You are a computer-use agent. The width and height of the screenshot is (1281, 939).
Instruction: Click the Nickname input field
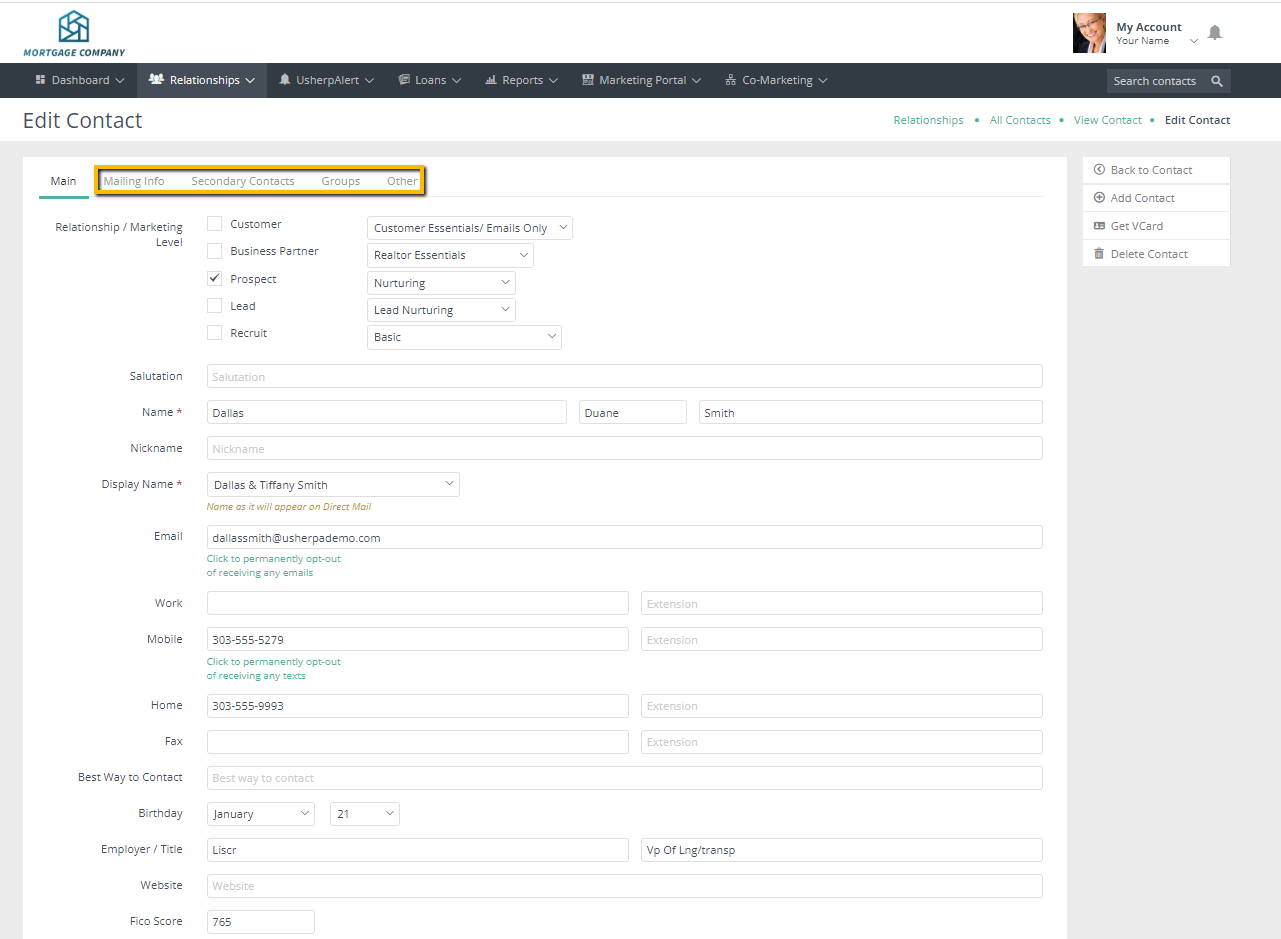[x=624, y=449]
